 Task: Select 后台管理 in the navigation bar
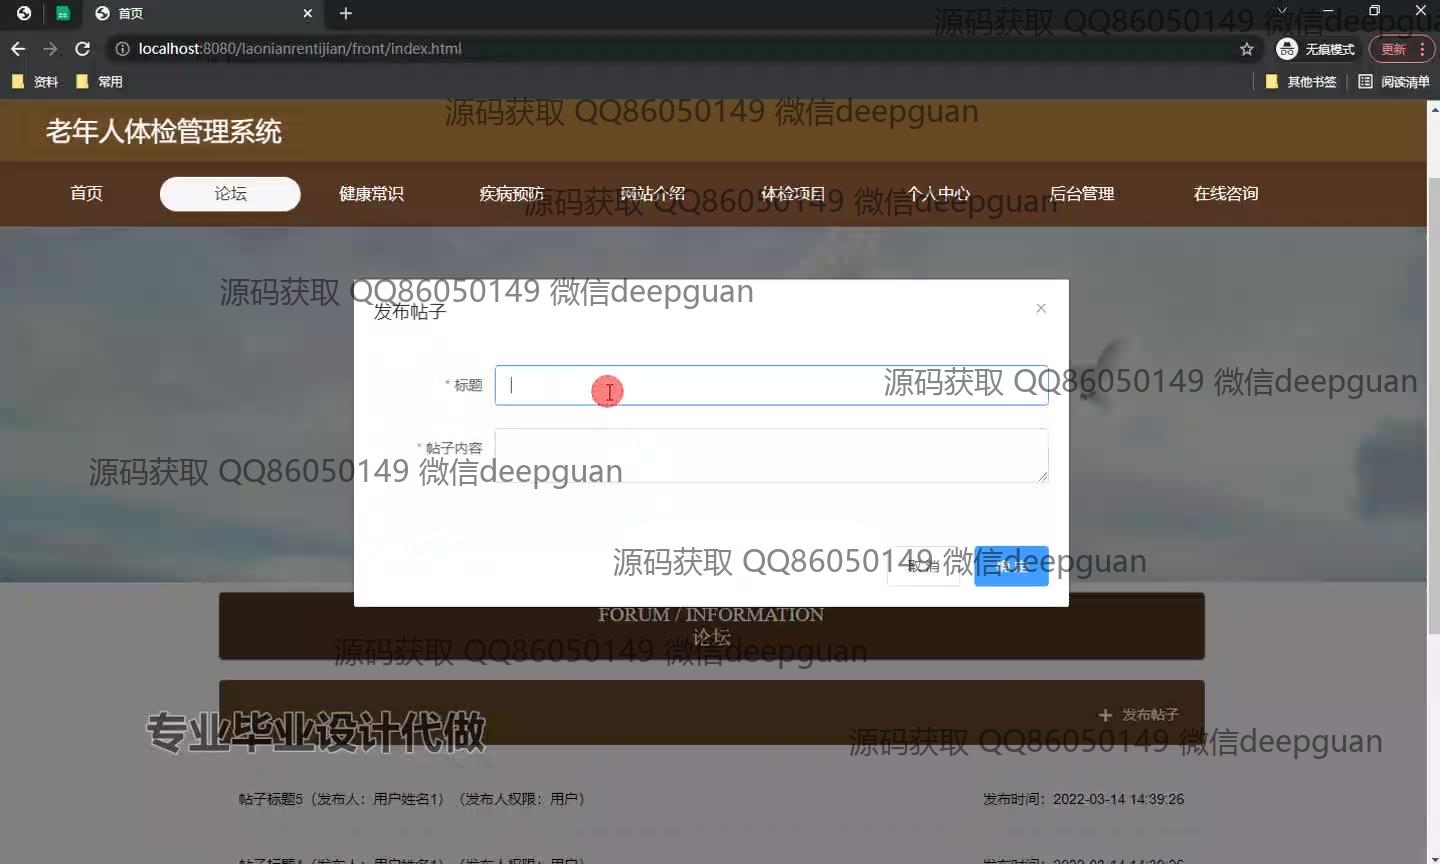point(1081,194)
